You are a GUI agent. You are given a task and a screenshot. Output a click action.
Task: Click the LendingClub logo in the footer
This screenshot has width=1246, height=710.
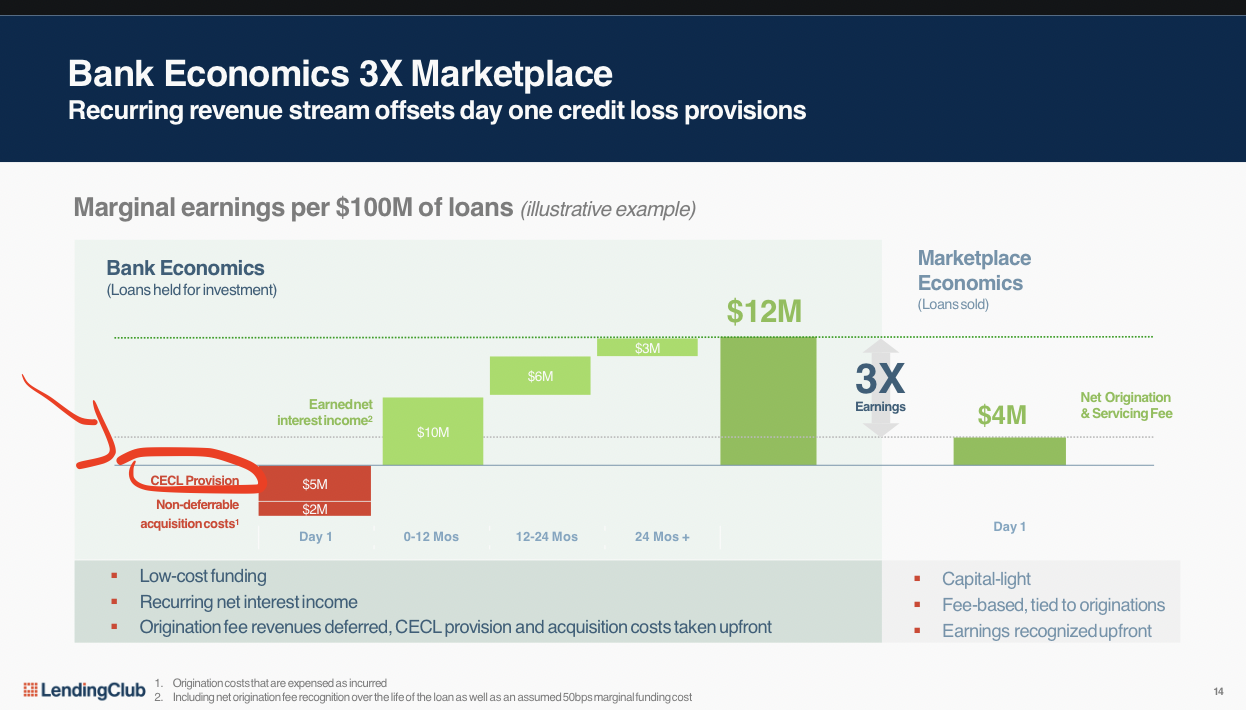(84, 690)
